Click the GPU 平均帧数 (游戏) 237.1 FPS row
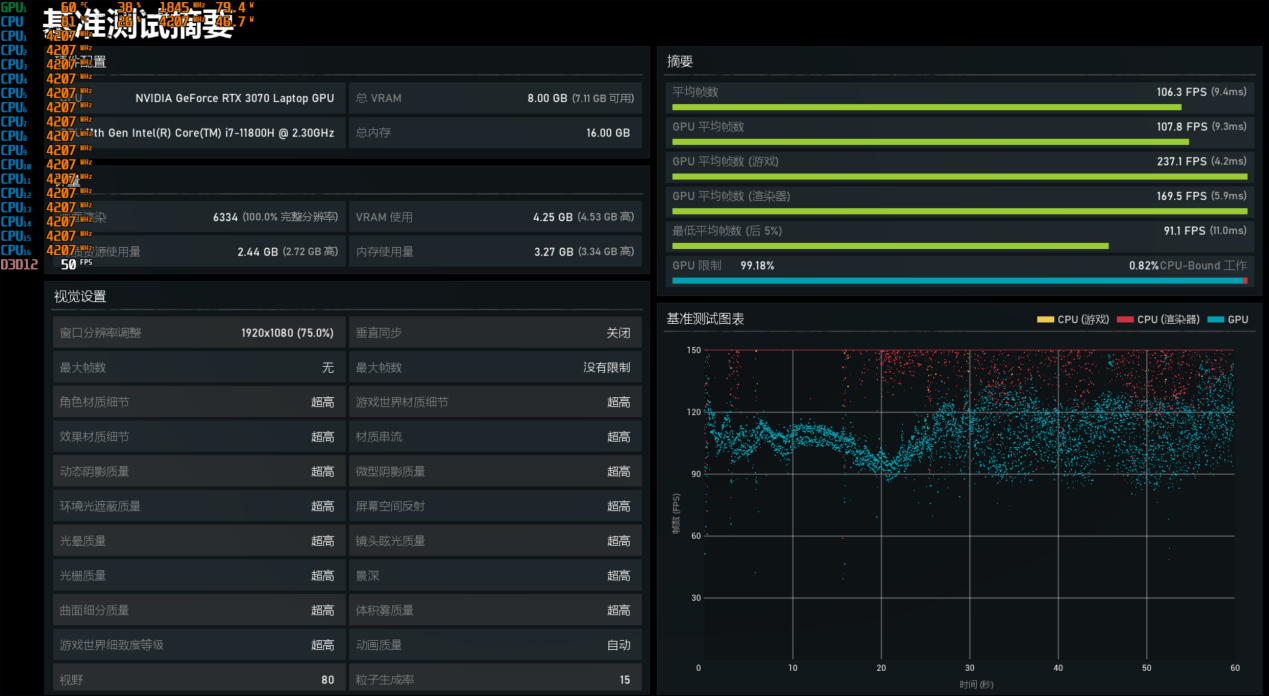Viewport: 1269px width, 696px height. point(958,161)
